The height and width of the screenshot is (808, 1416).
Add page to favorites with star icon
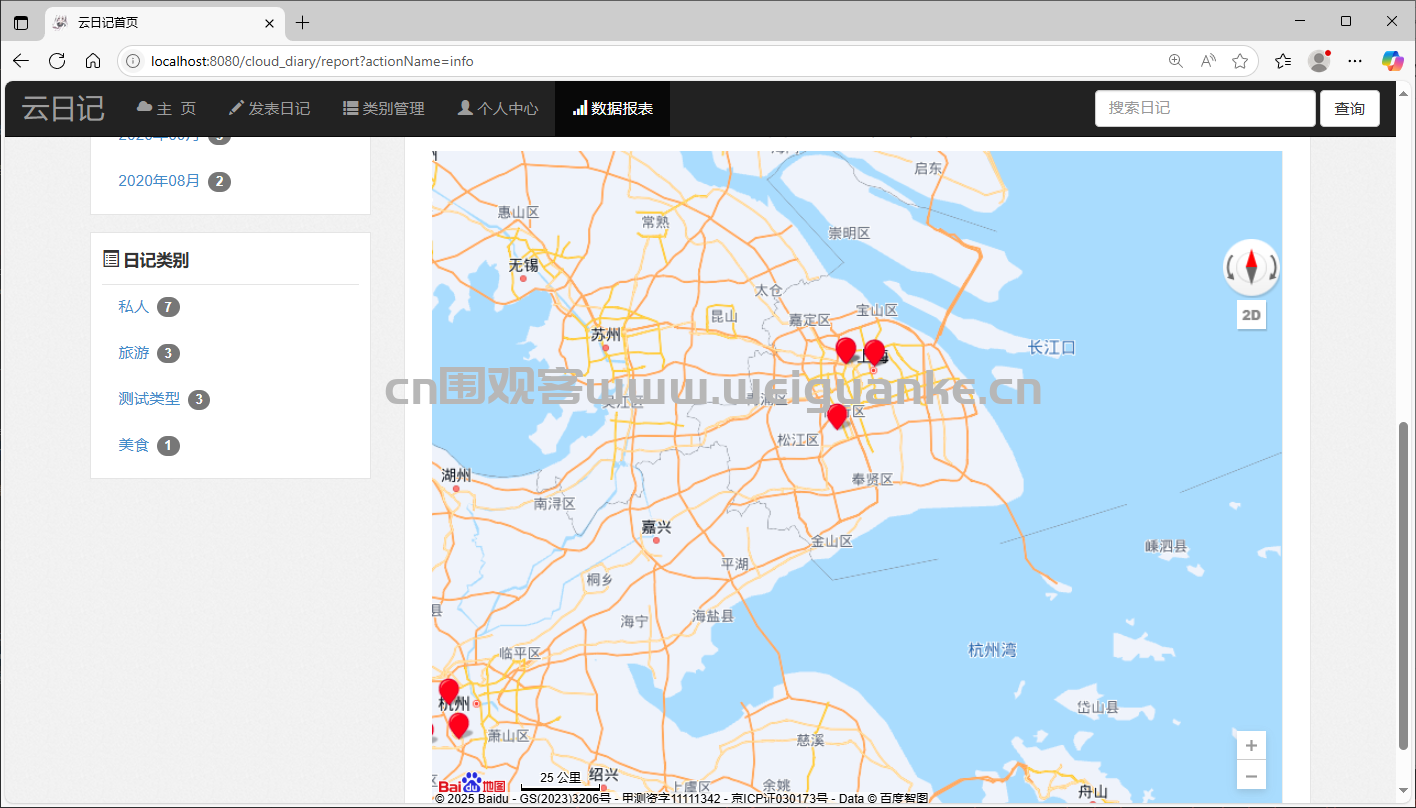(x=1240, y=61)
